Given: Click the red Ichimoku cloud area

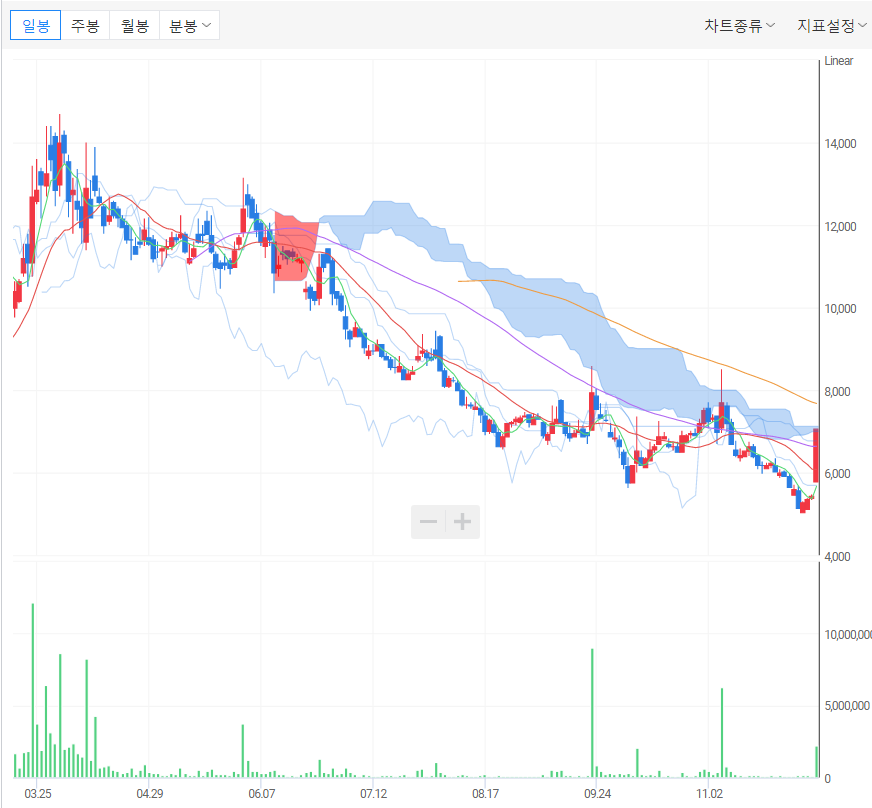Looking at the screenshot, I should 296,247.
